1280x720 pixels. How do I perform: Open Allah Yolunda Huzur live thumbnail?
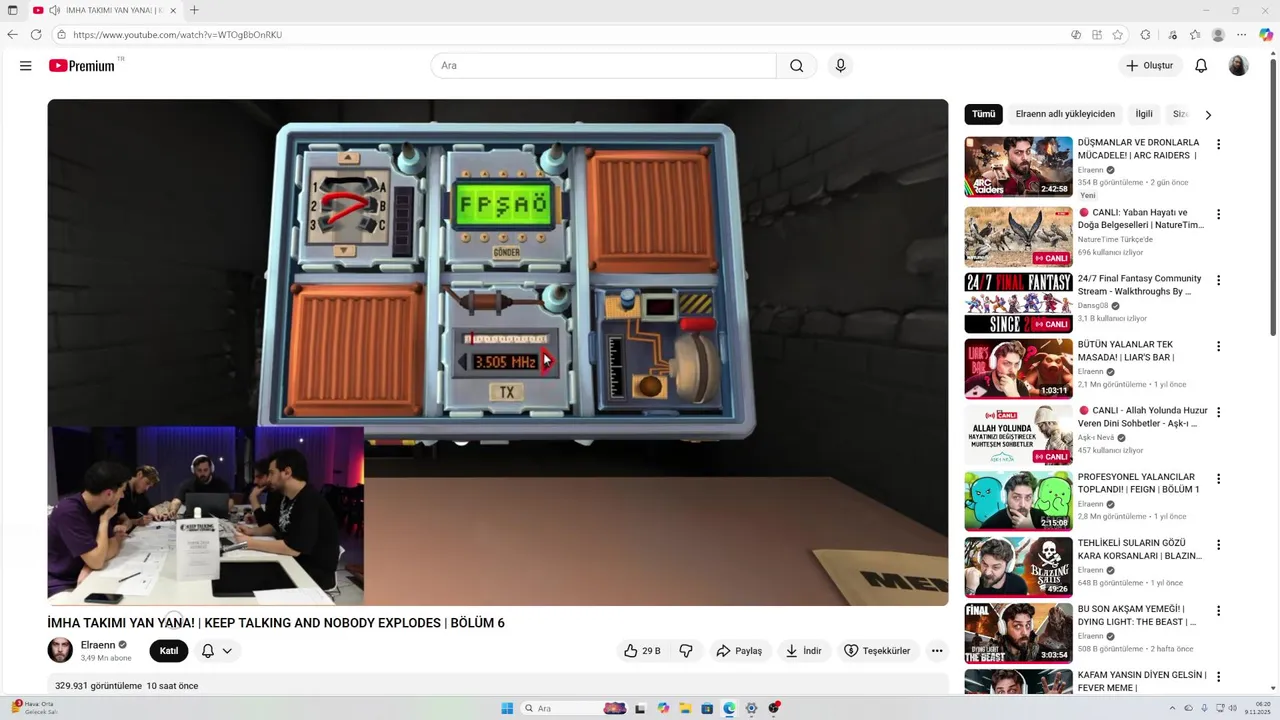pyautogui.click(x=1018, y=434)
